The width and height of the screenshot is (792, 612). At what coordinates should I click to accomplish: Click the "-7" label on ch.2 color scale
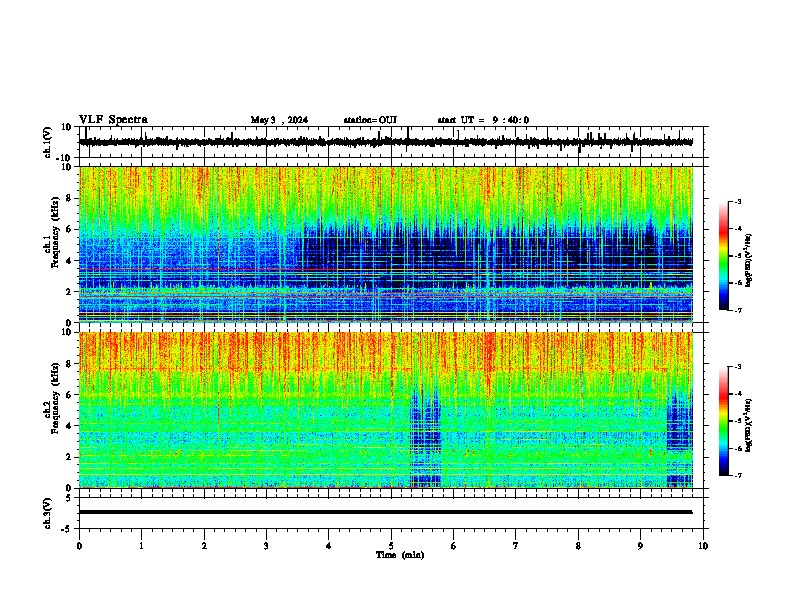tap(737, 475)
